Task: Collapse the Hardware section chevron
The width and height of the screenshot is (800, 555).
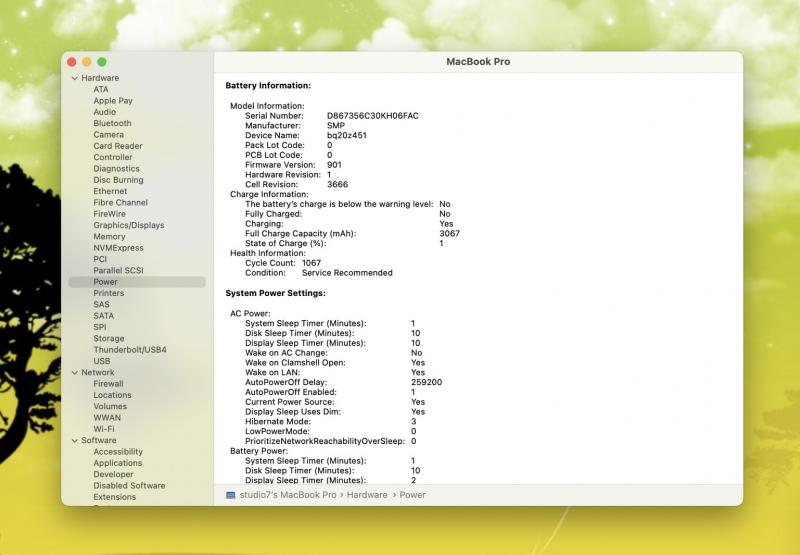Action: (75, 78)
